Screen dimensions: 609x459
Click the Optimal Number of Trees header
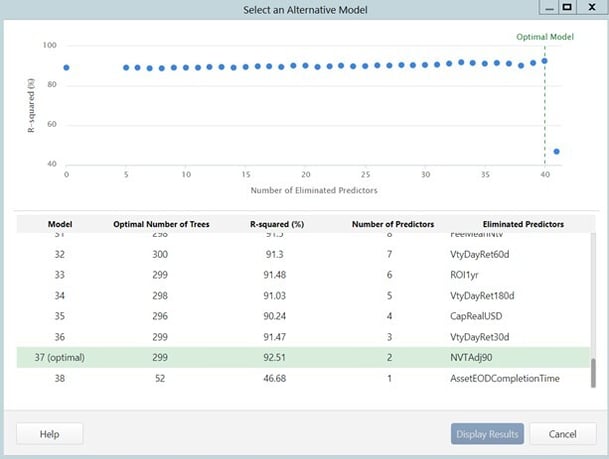click(158, 224)
